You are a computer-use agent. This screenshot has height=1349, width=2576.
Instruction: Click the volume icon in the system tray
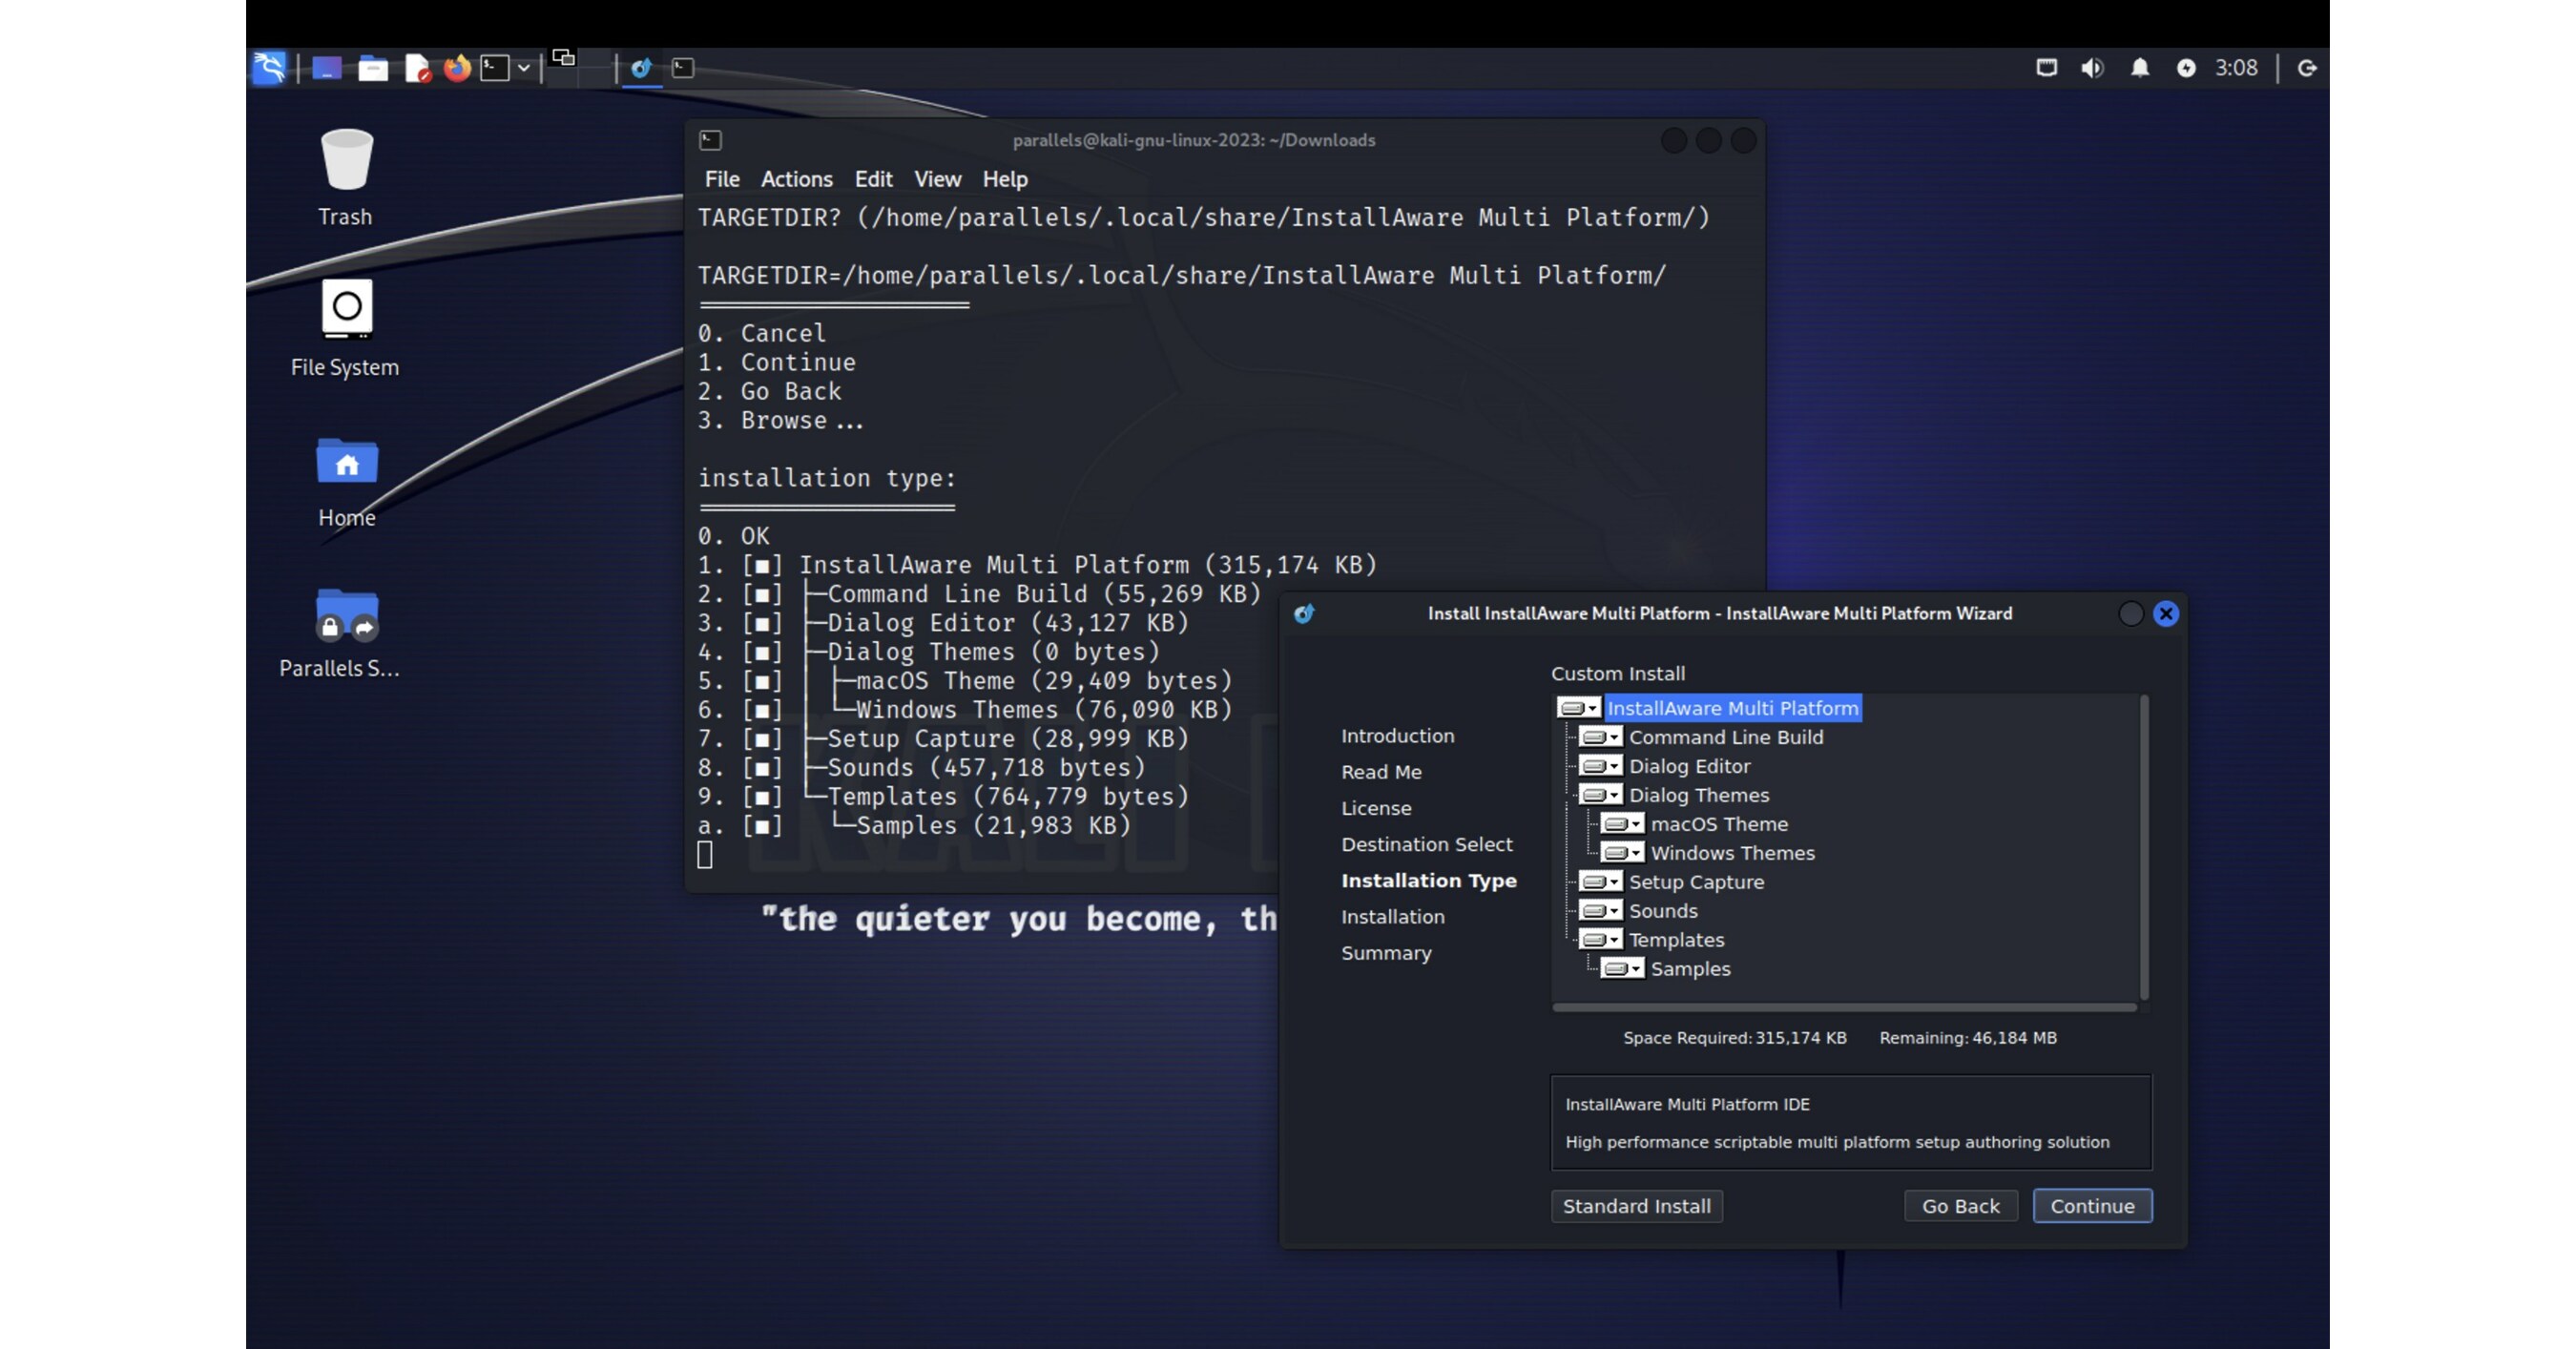pyautogui.click(x=2093, y=67)
